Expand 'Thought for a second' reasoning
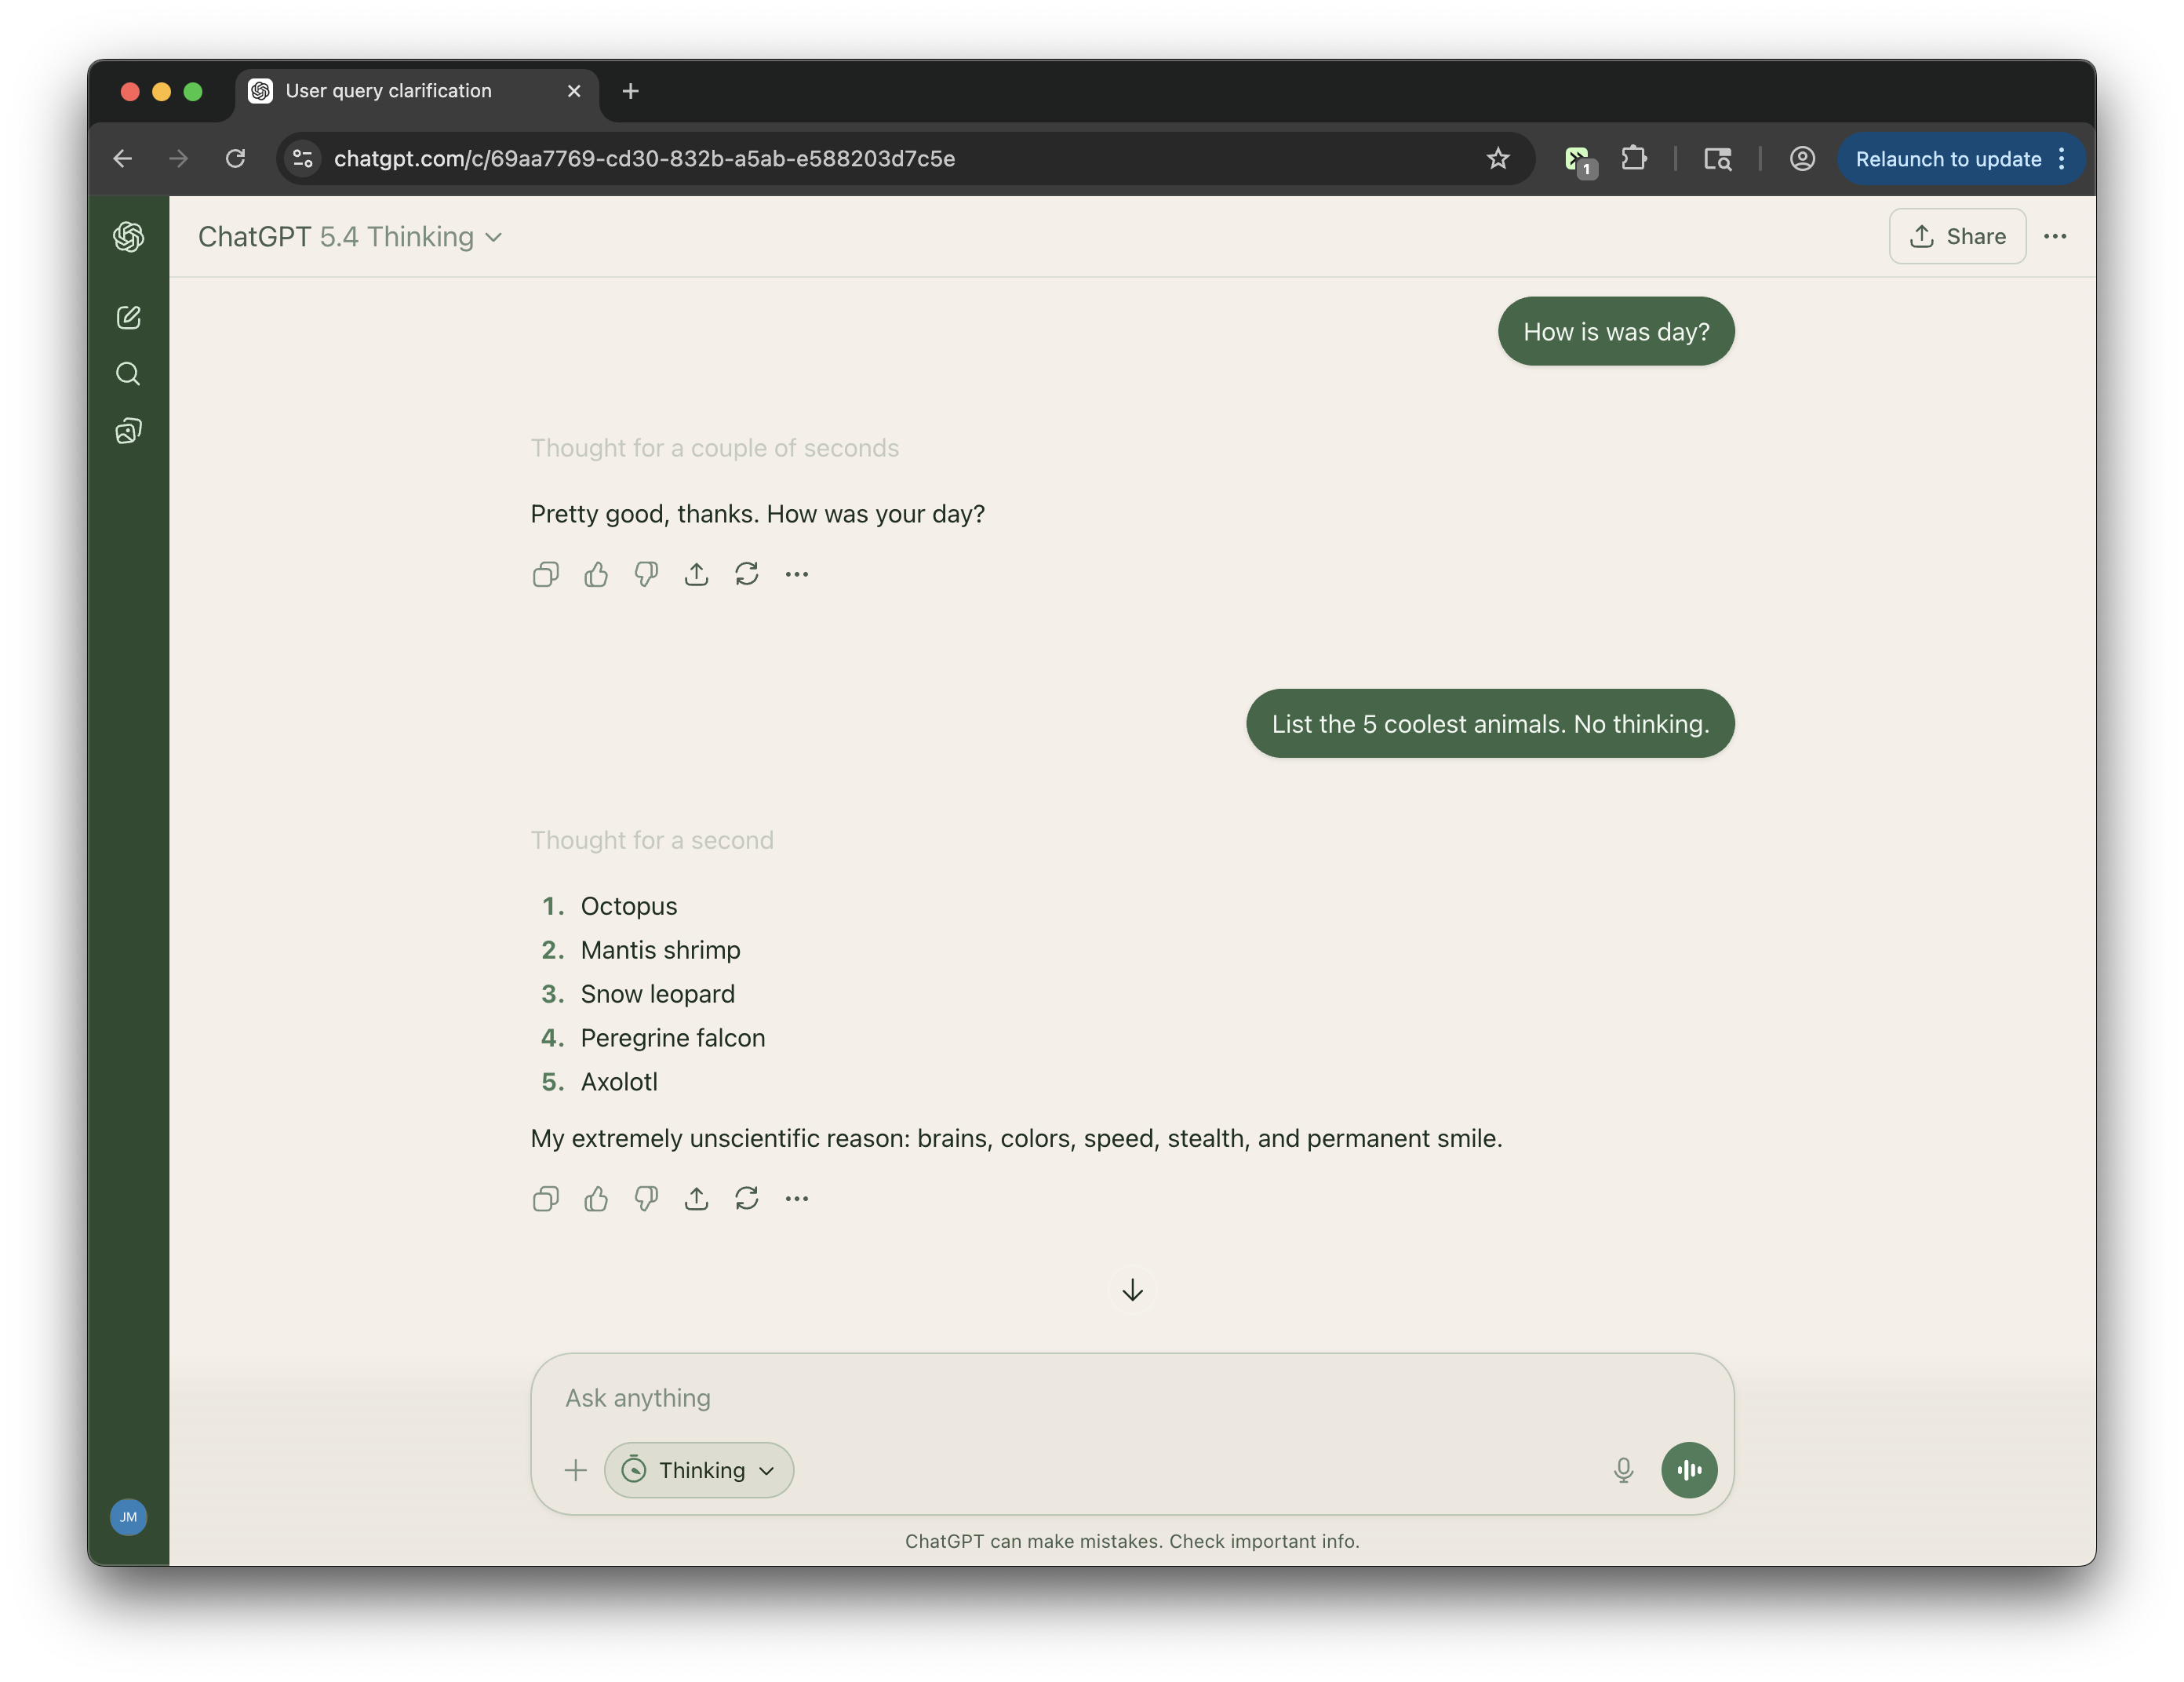 point(651,840)
